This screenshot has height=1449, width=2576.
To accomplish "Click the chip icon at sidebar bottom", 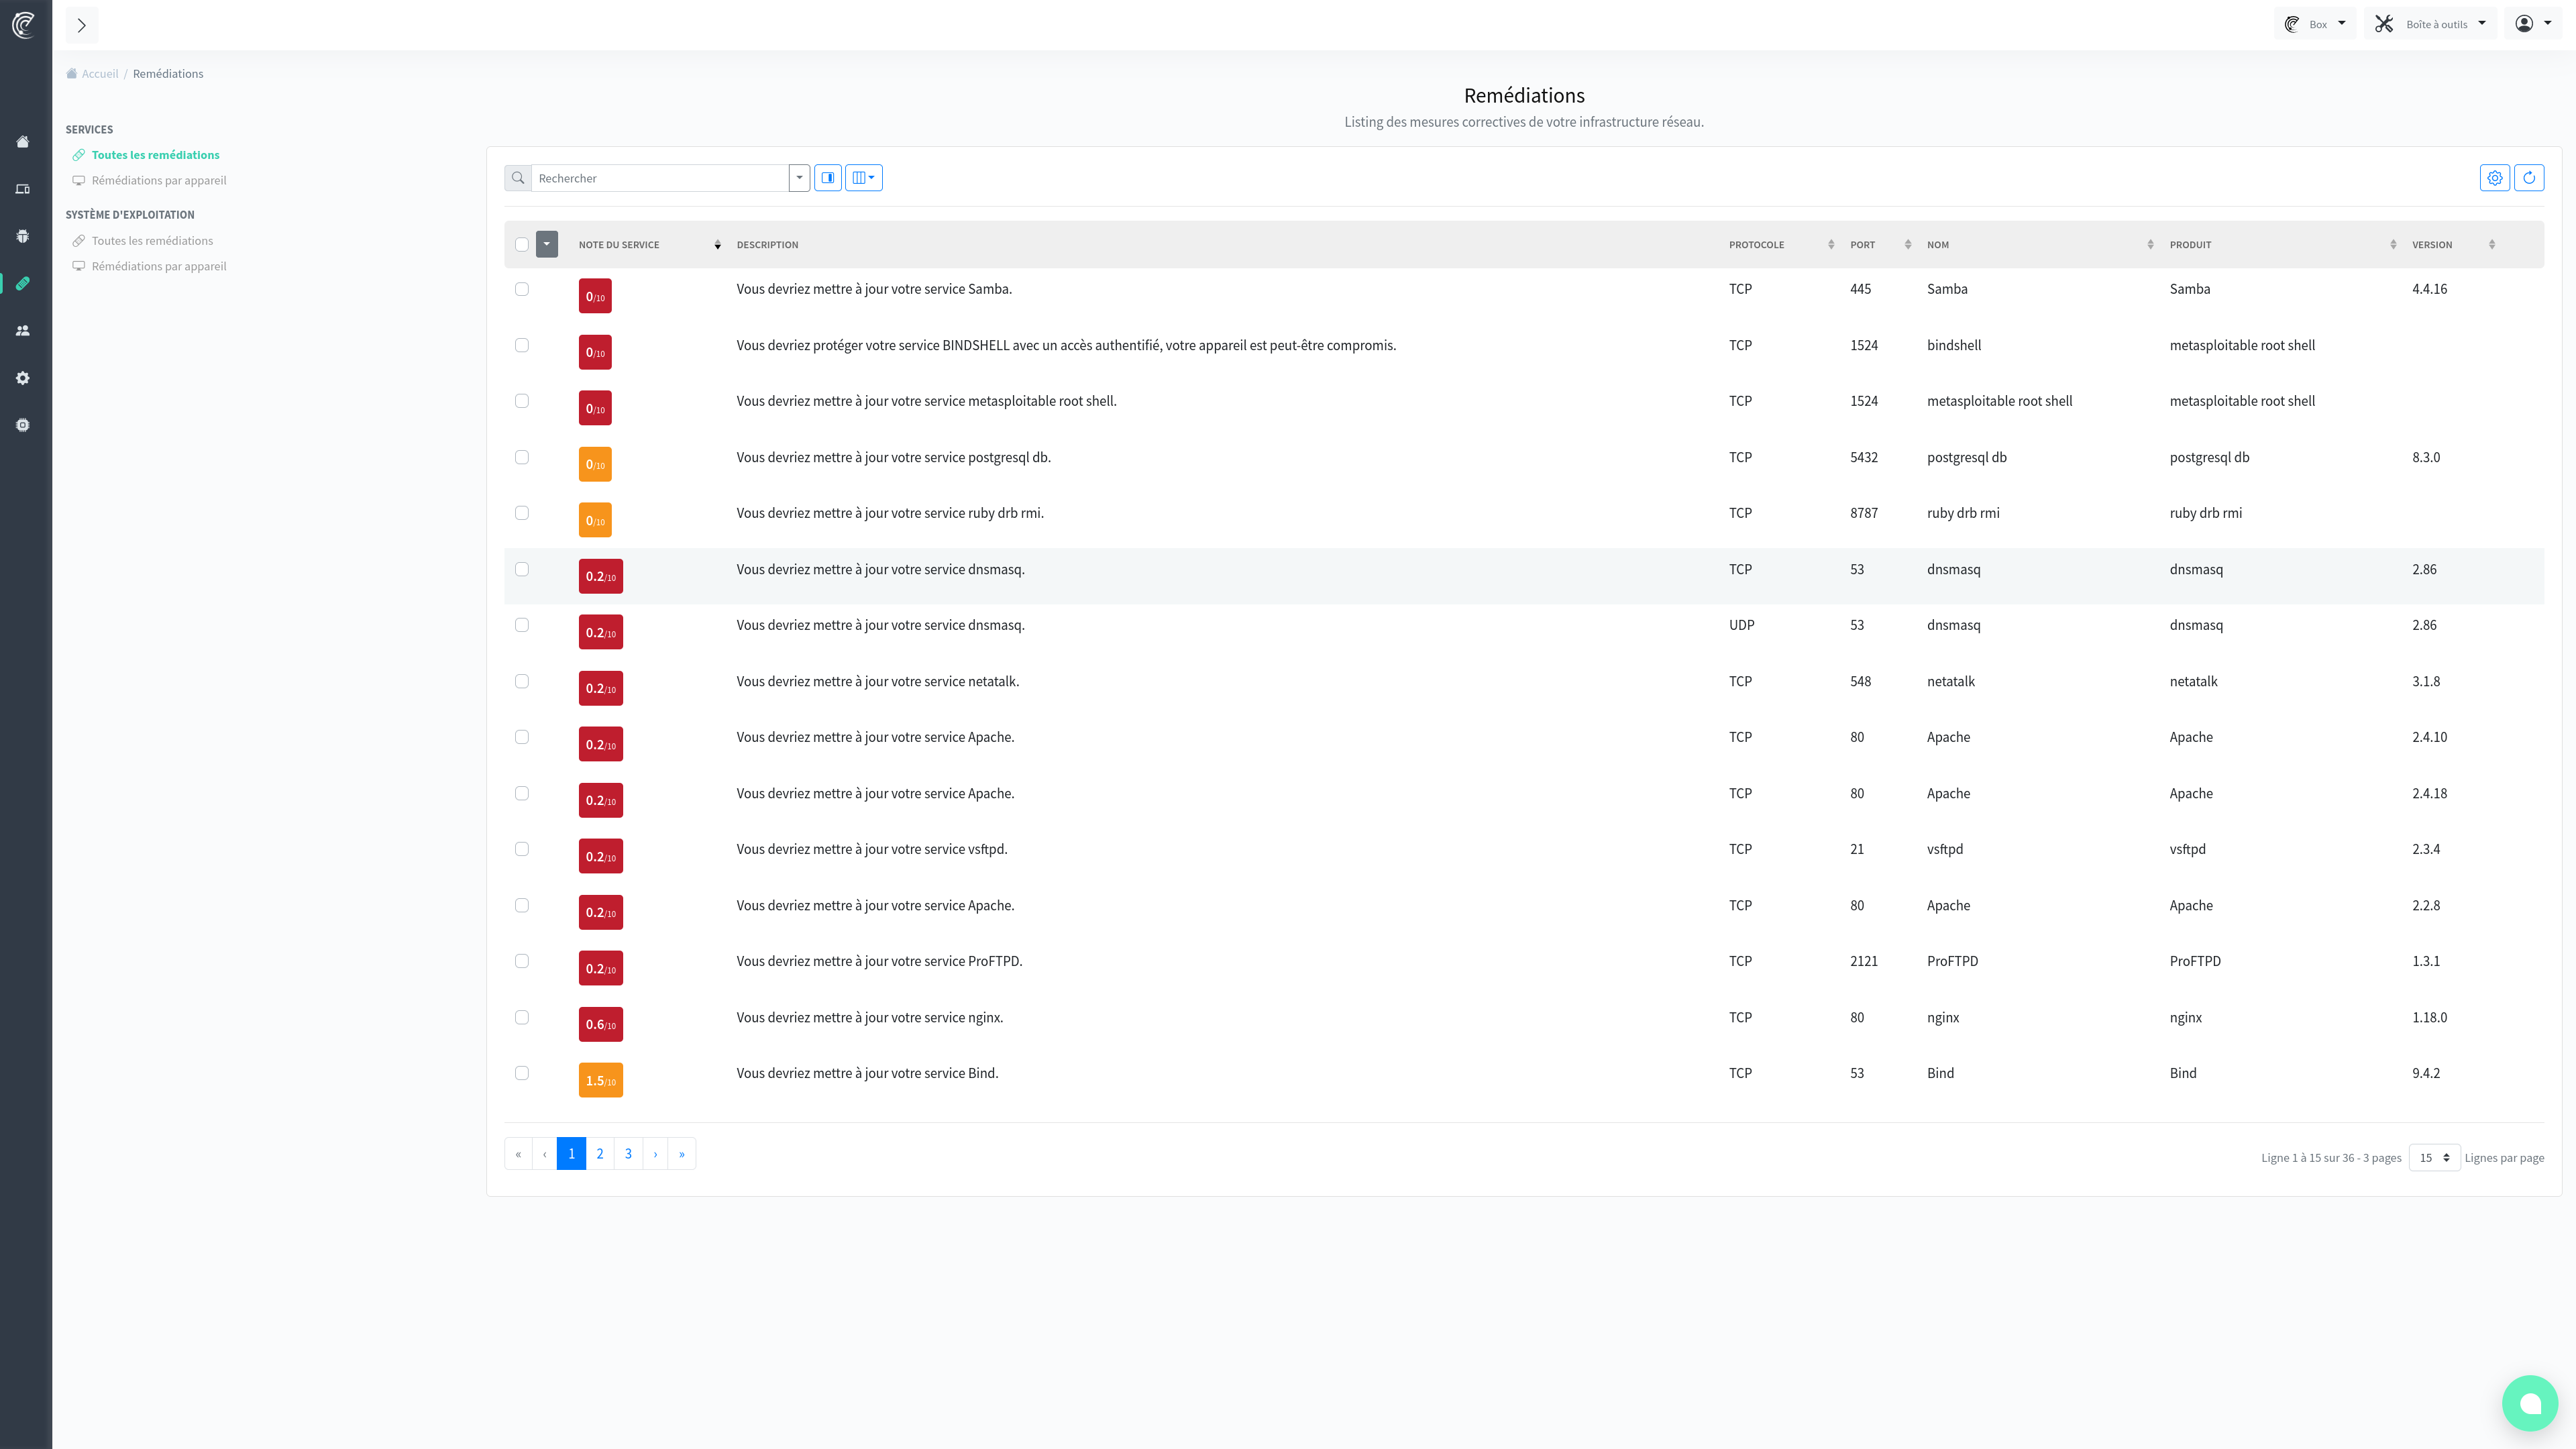I will [22, 424].
